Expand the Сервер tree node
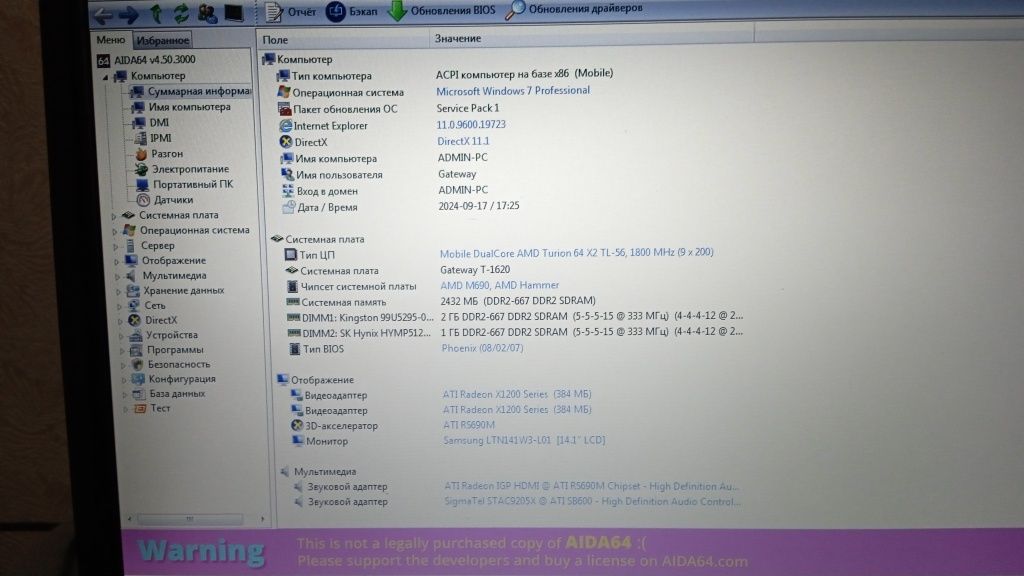This screenshot has height=576, width=1024. (116, 247)
